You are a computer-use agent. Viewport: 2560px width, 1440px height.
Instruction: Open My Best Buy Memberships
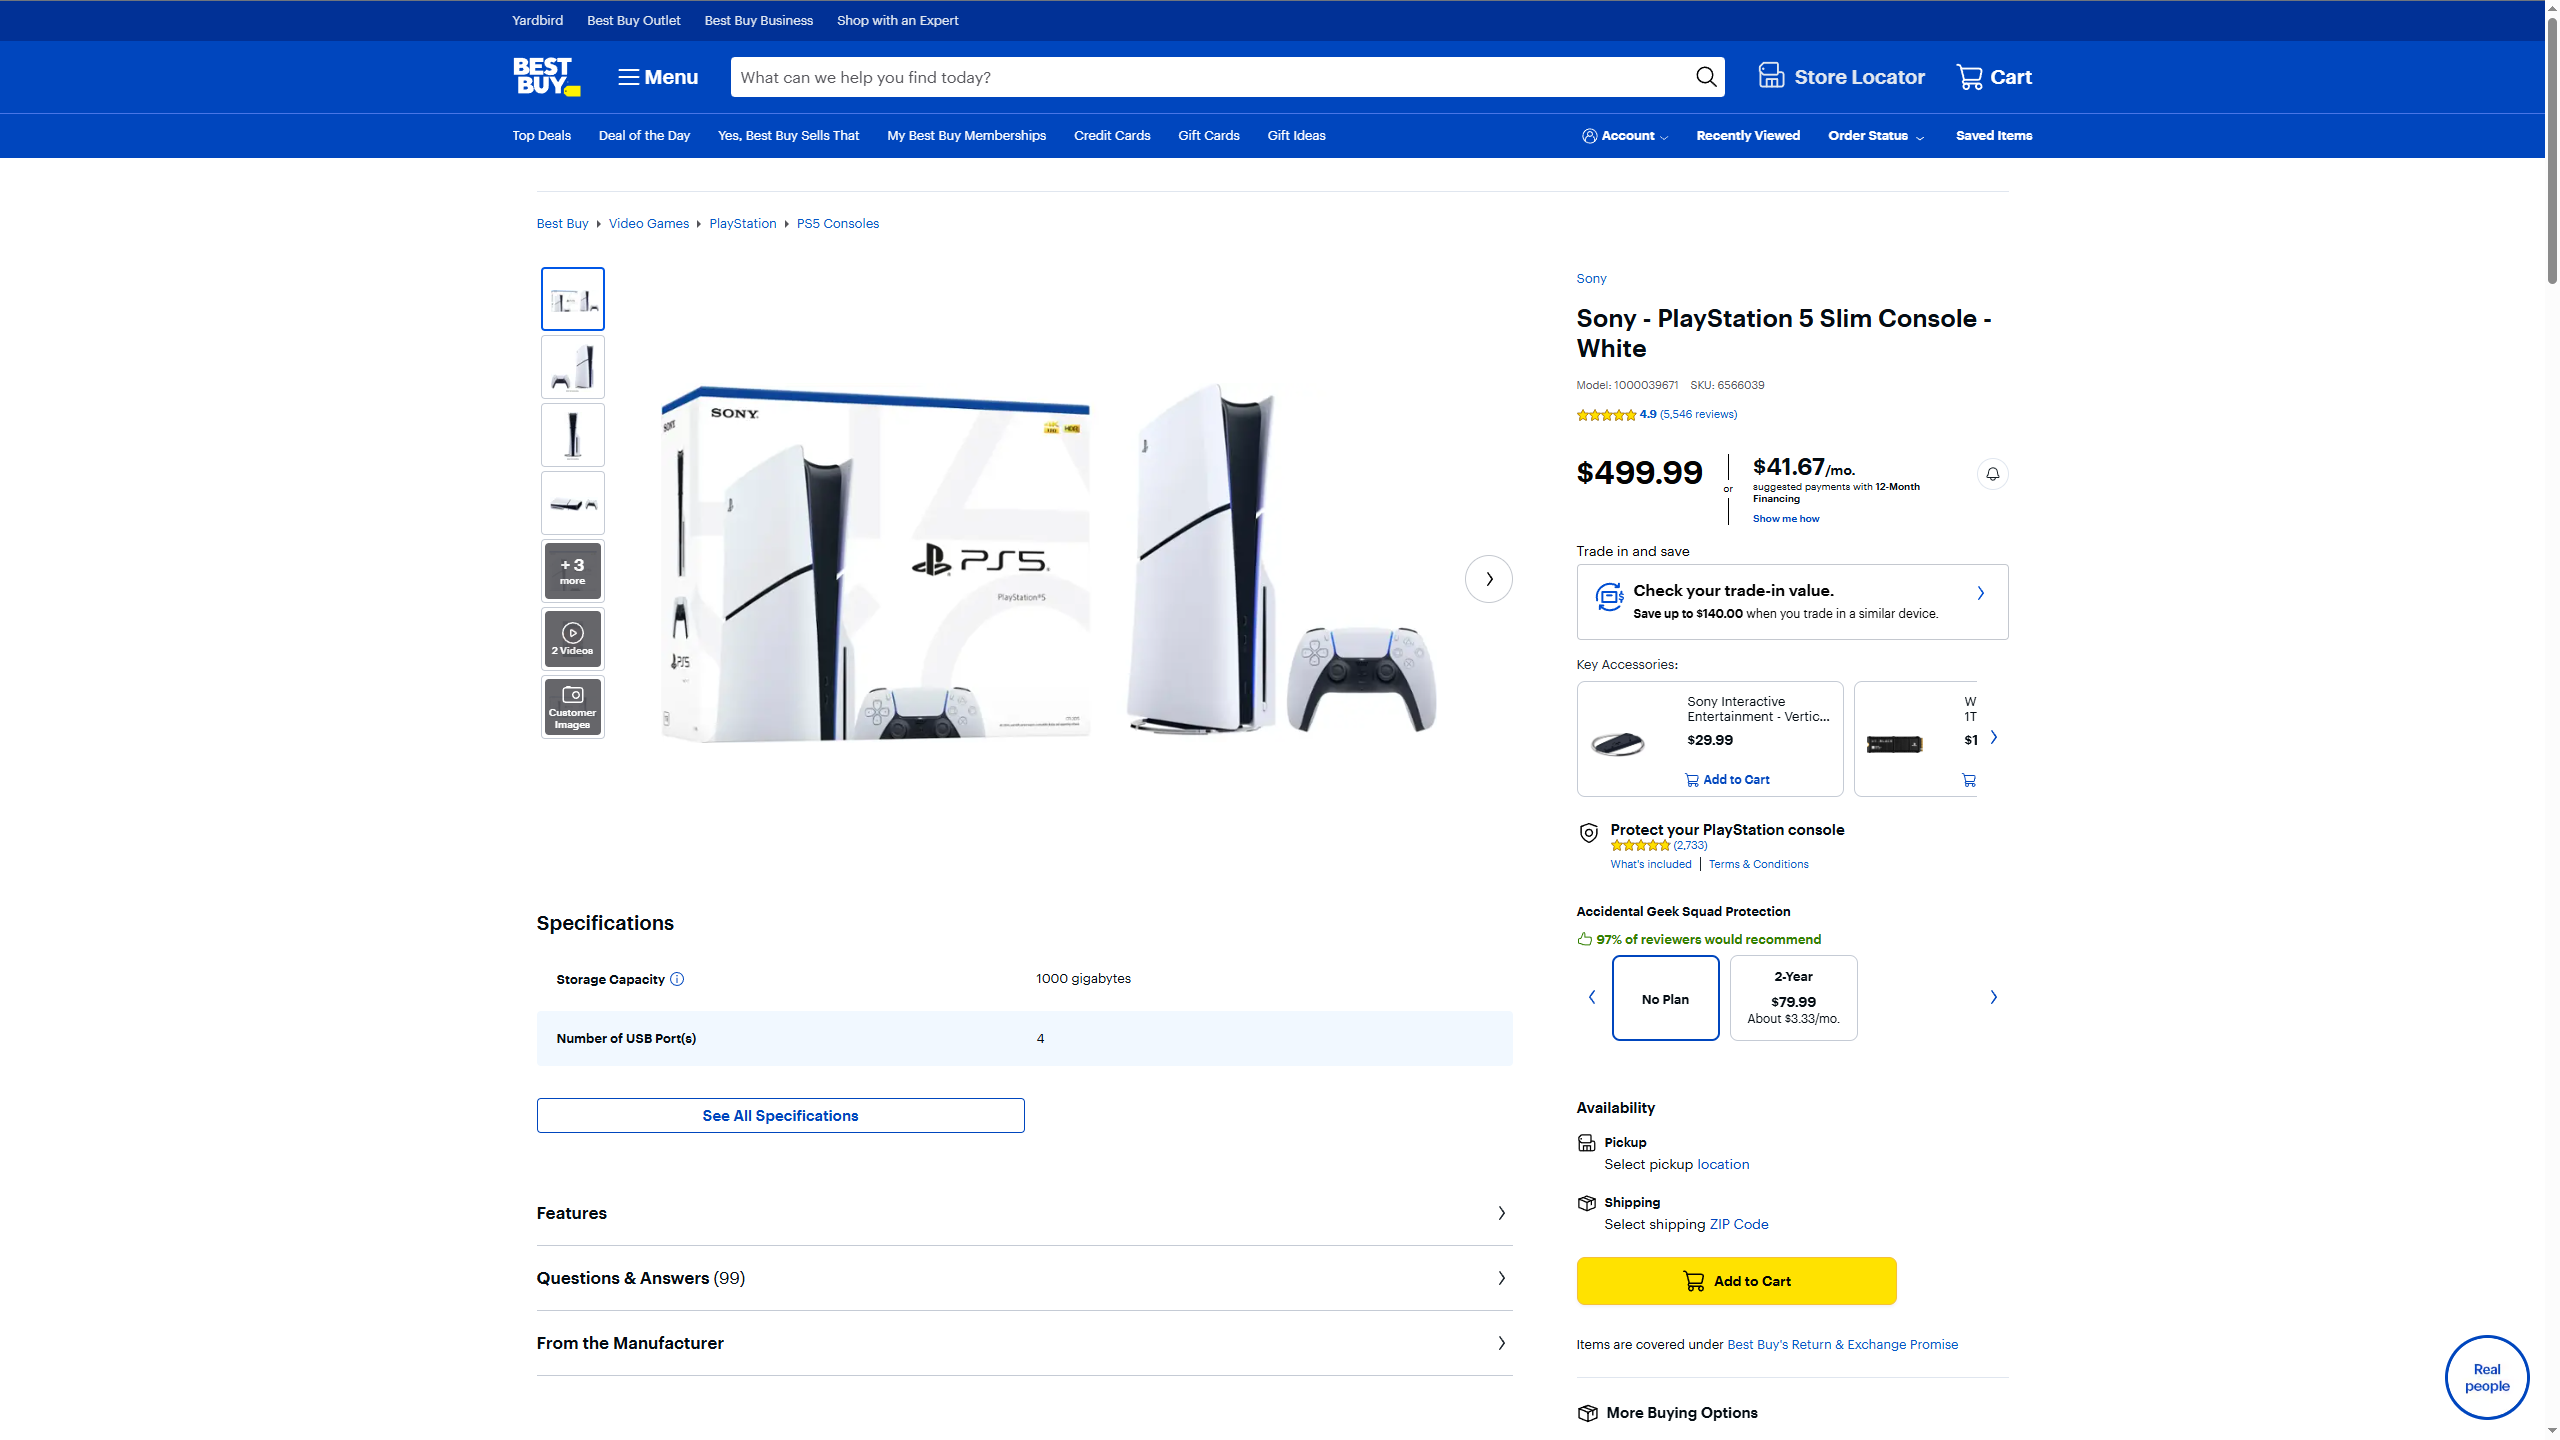tap(966, 136)
